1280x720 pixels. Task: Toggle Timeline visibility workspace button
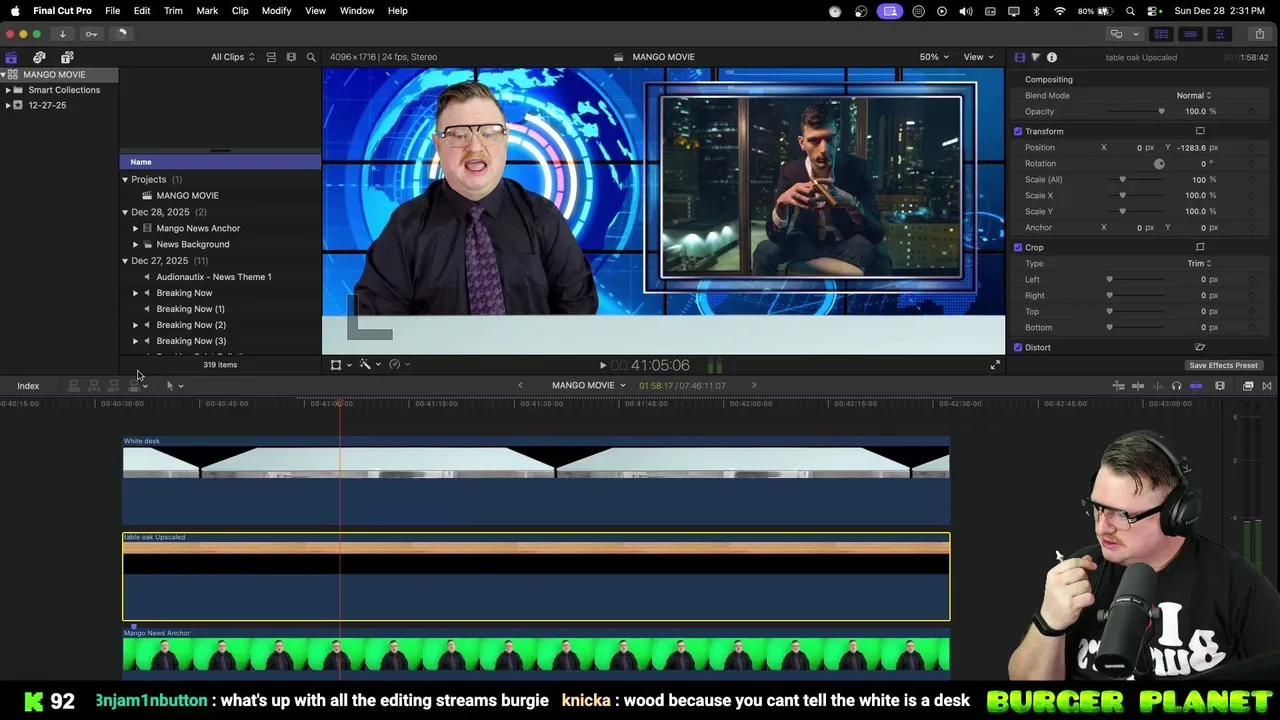tap(1190, 33)
